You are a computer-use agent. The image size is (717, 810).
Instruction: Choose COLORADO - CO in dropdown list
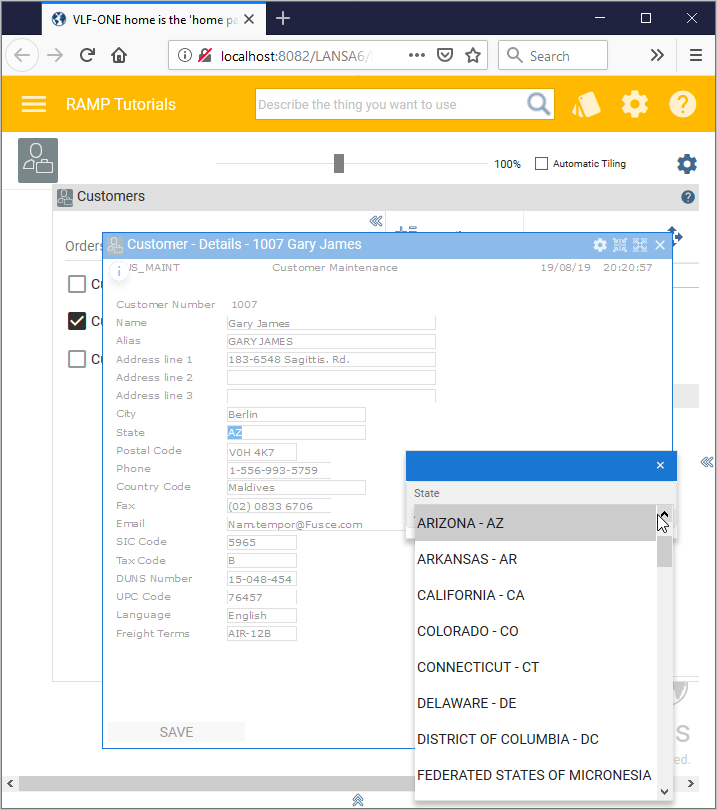tap(468, 631)
